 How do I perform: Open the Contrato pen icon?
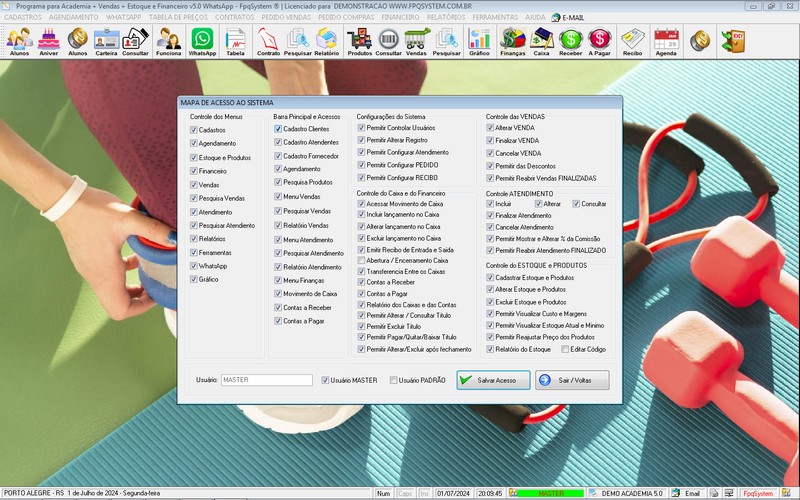point(268,41)
